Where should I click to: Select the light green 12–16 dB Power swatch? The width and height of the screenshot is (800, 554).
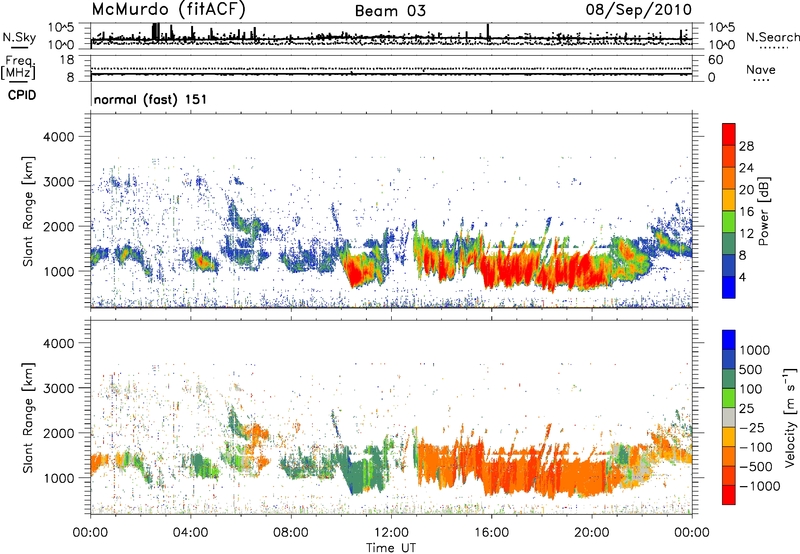pyautogui.click(x=729, y=222)
